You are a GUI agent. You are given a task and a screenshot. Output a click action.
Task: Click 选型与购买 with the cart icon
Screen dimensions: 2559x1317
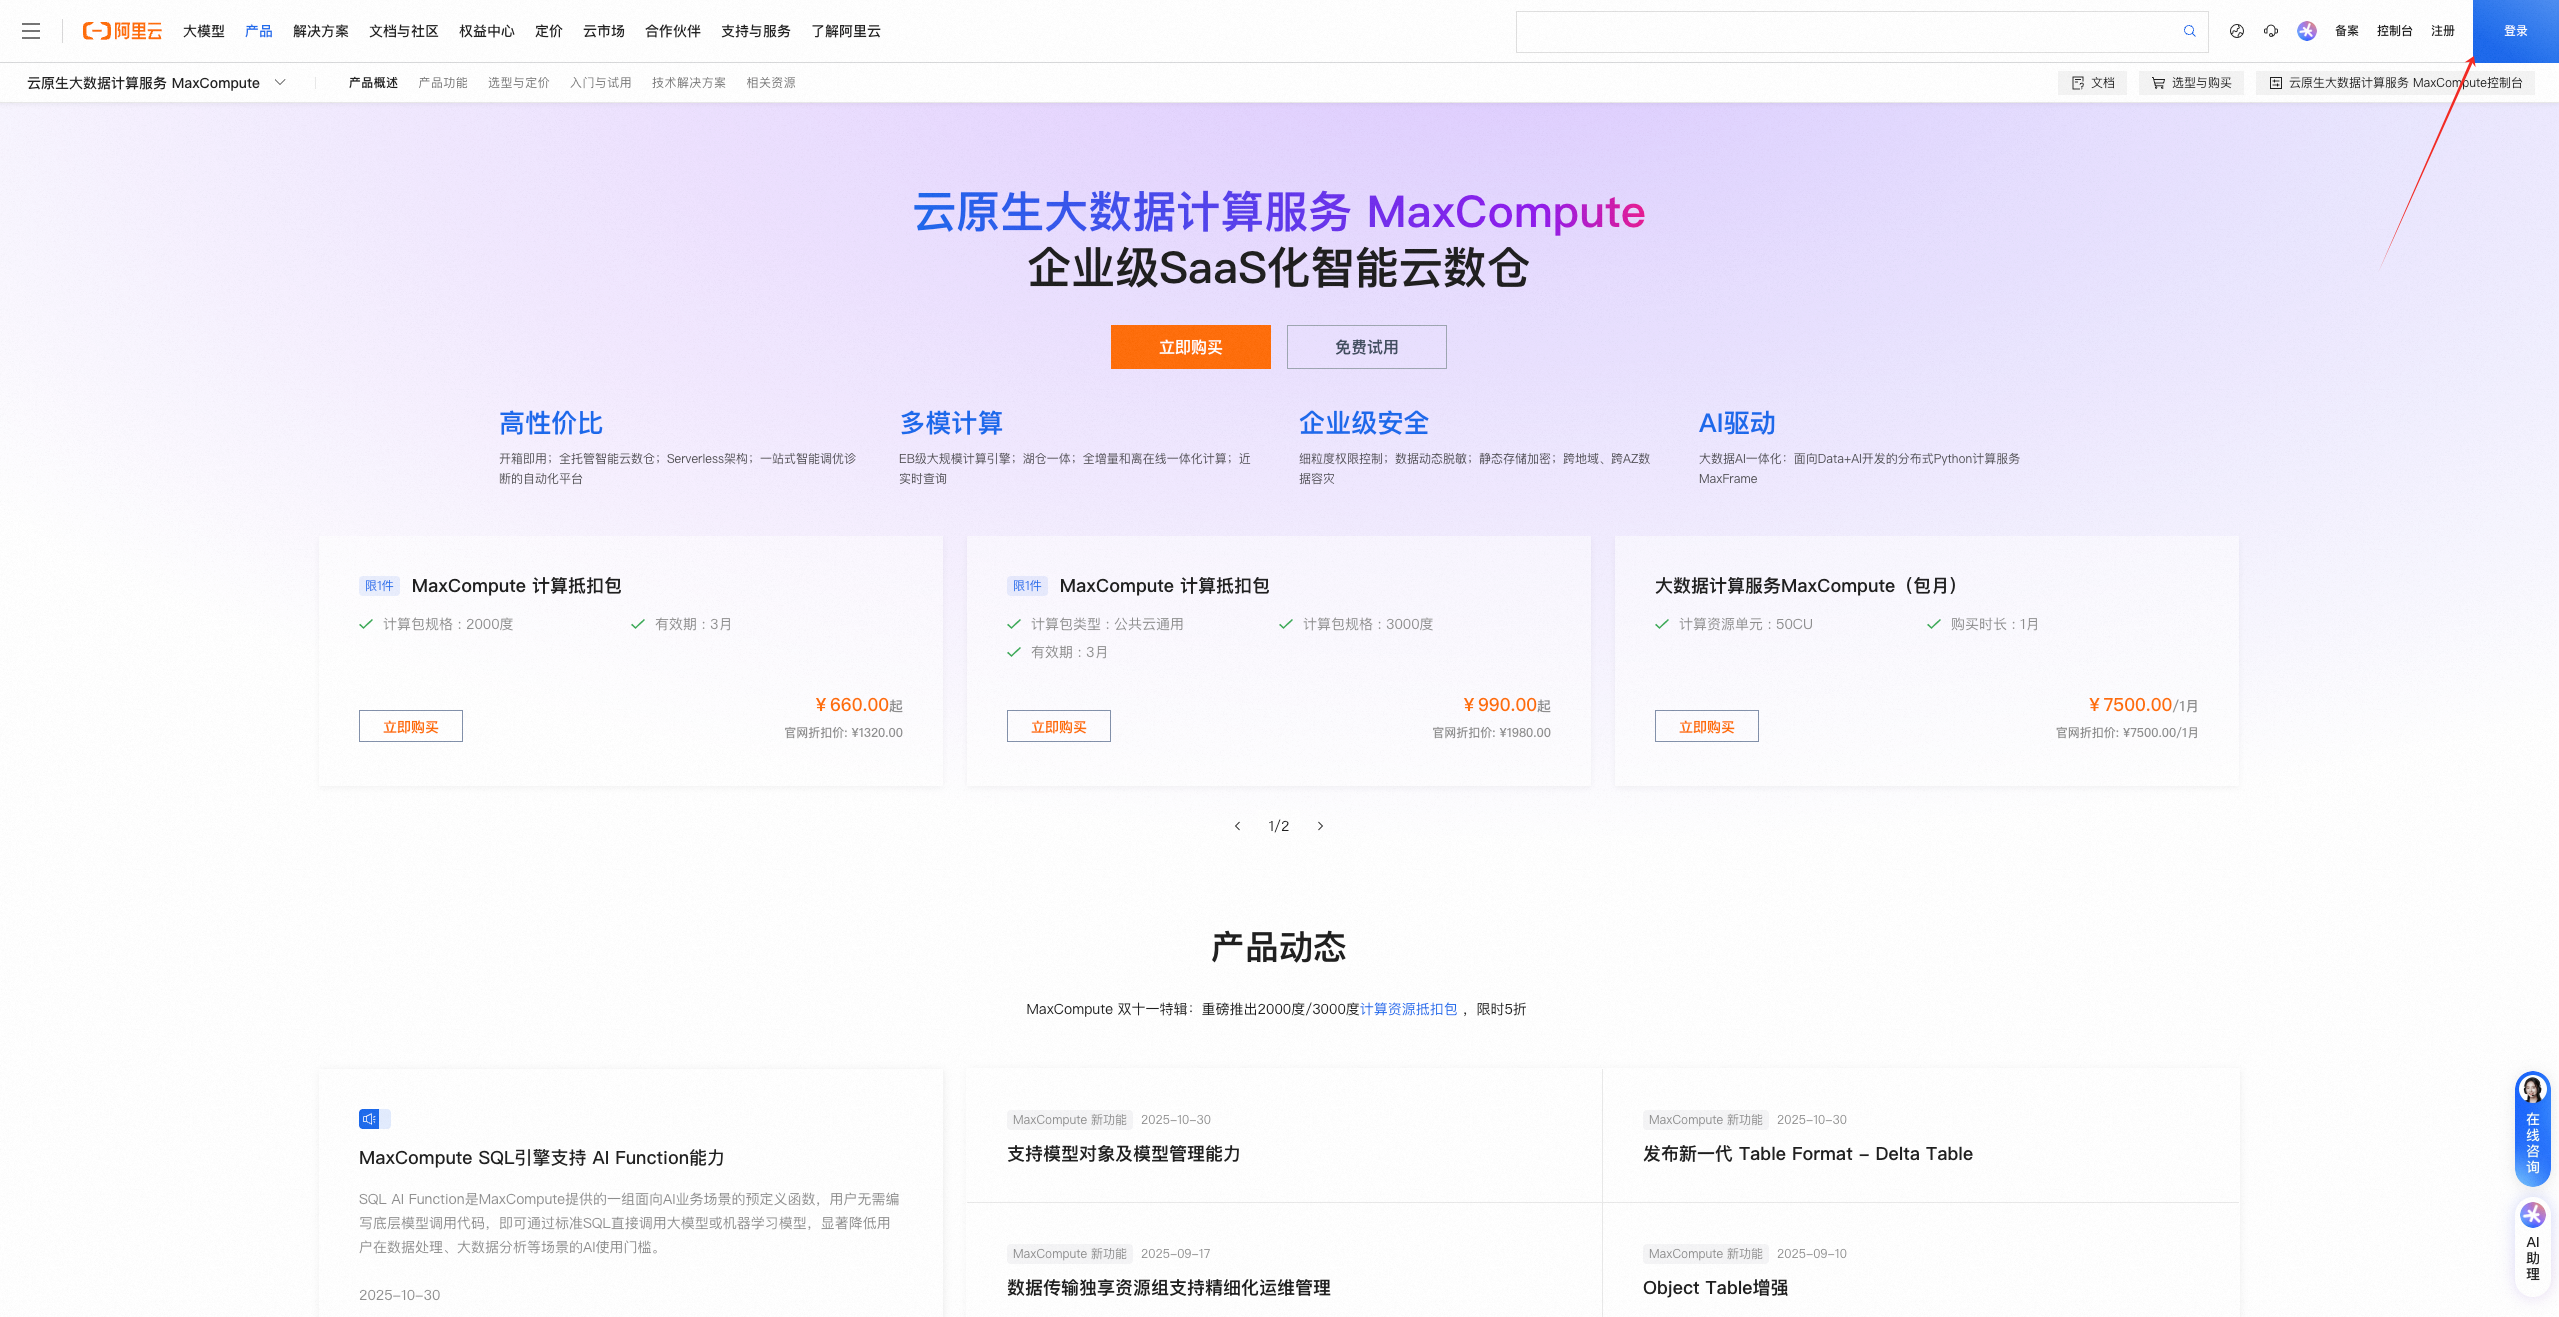point(2190,83)
